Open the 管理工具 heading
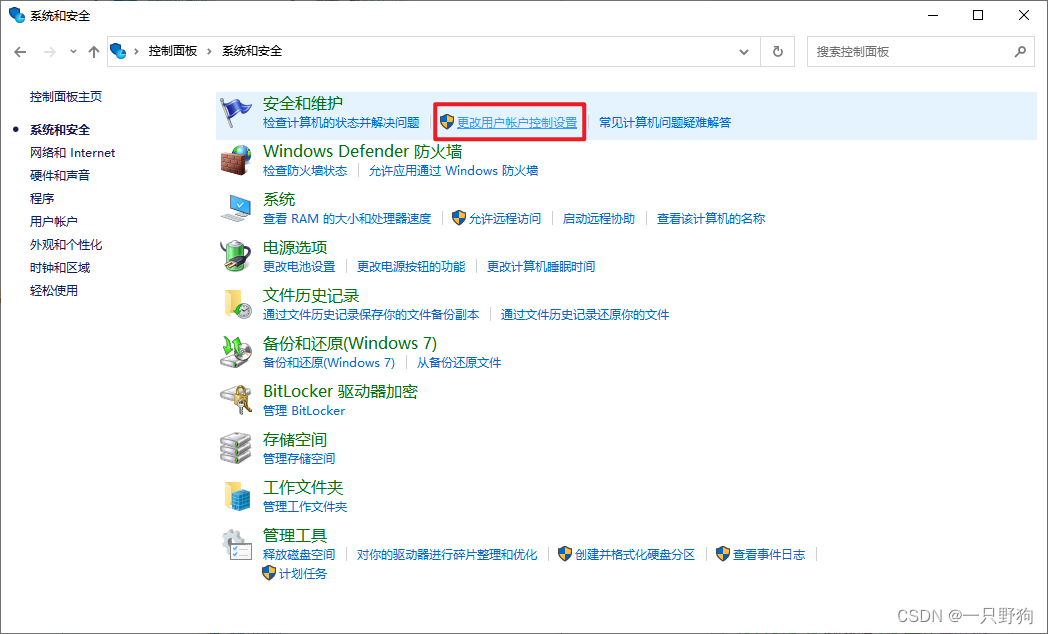The height and width of the screenshot is (634, 1048). coord(295,536)
